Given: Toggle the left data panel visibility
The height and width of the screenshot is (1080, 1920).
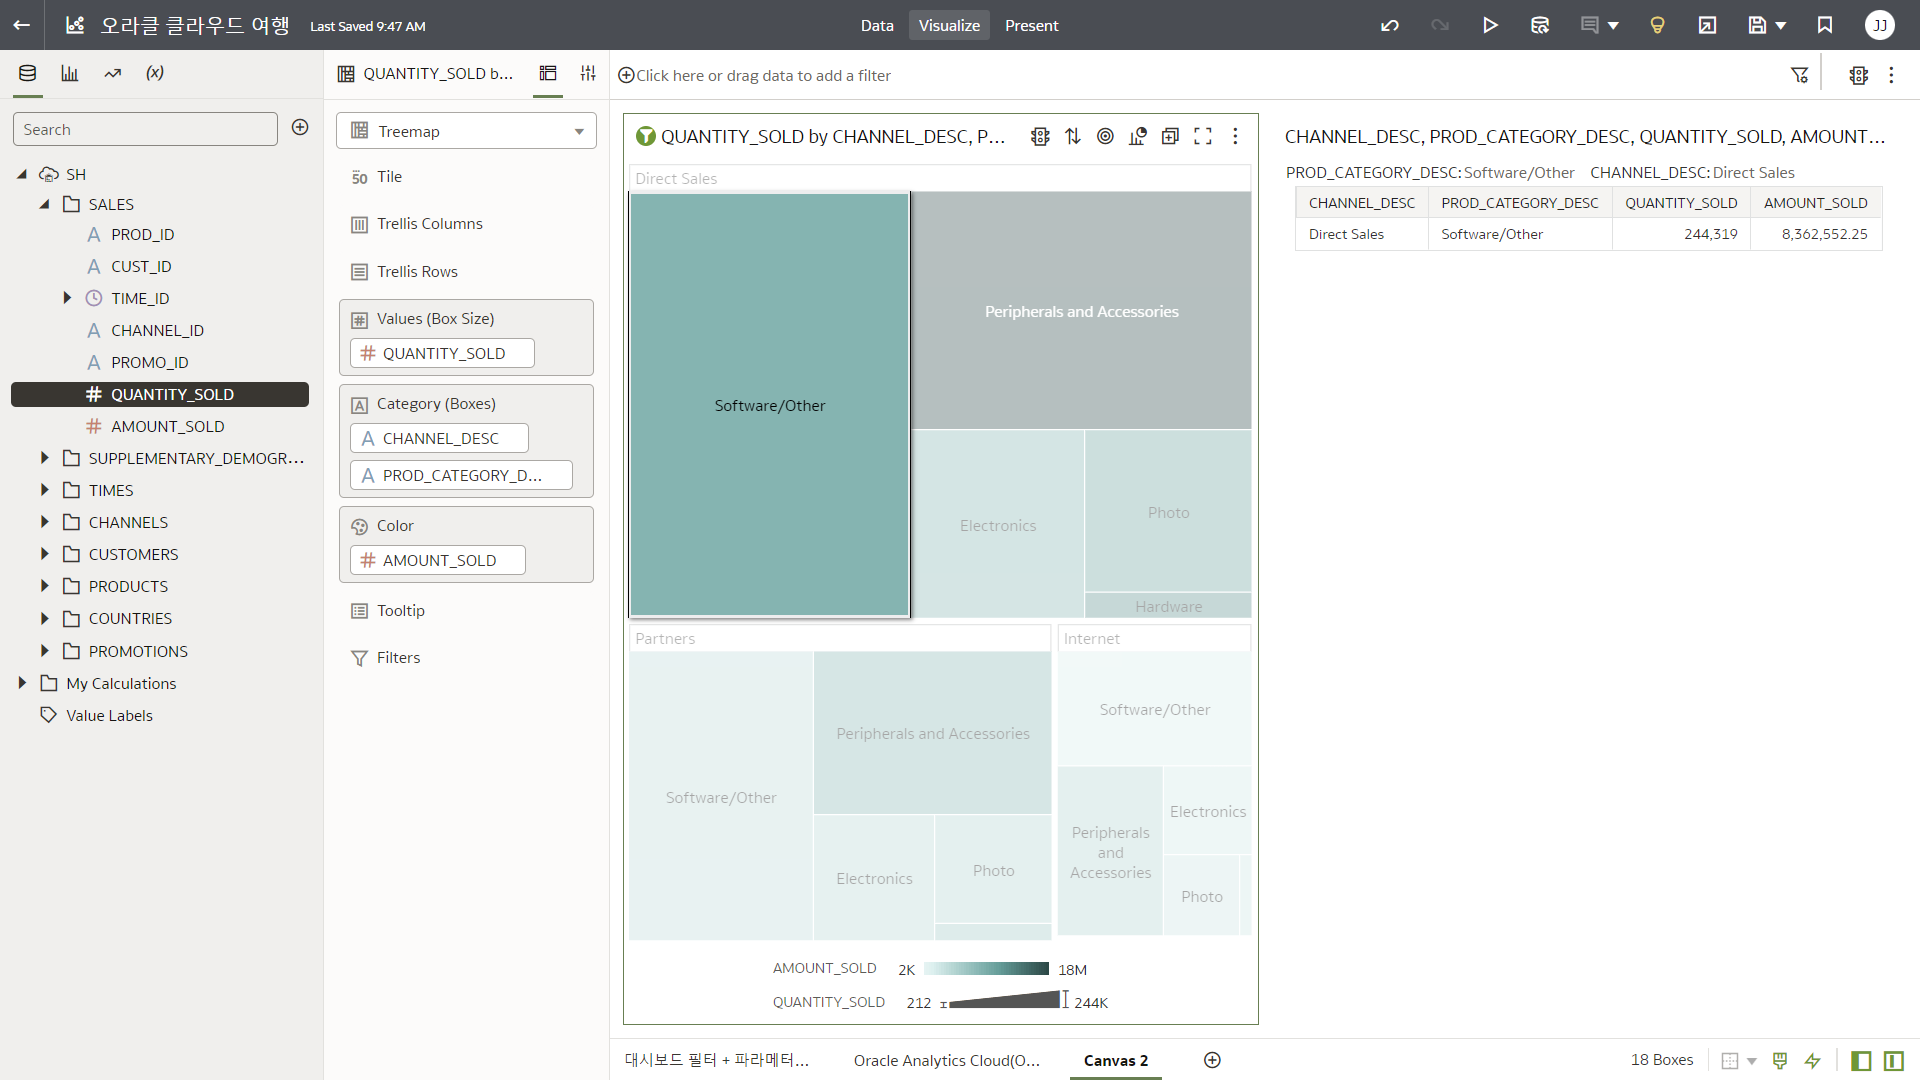Looking at the screenshot, I should (x=1861, y=1060).
